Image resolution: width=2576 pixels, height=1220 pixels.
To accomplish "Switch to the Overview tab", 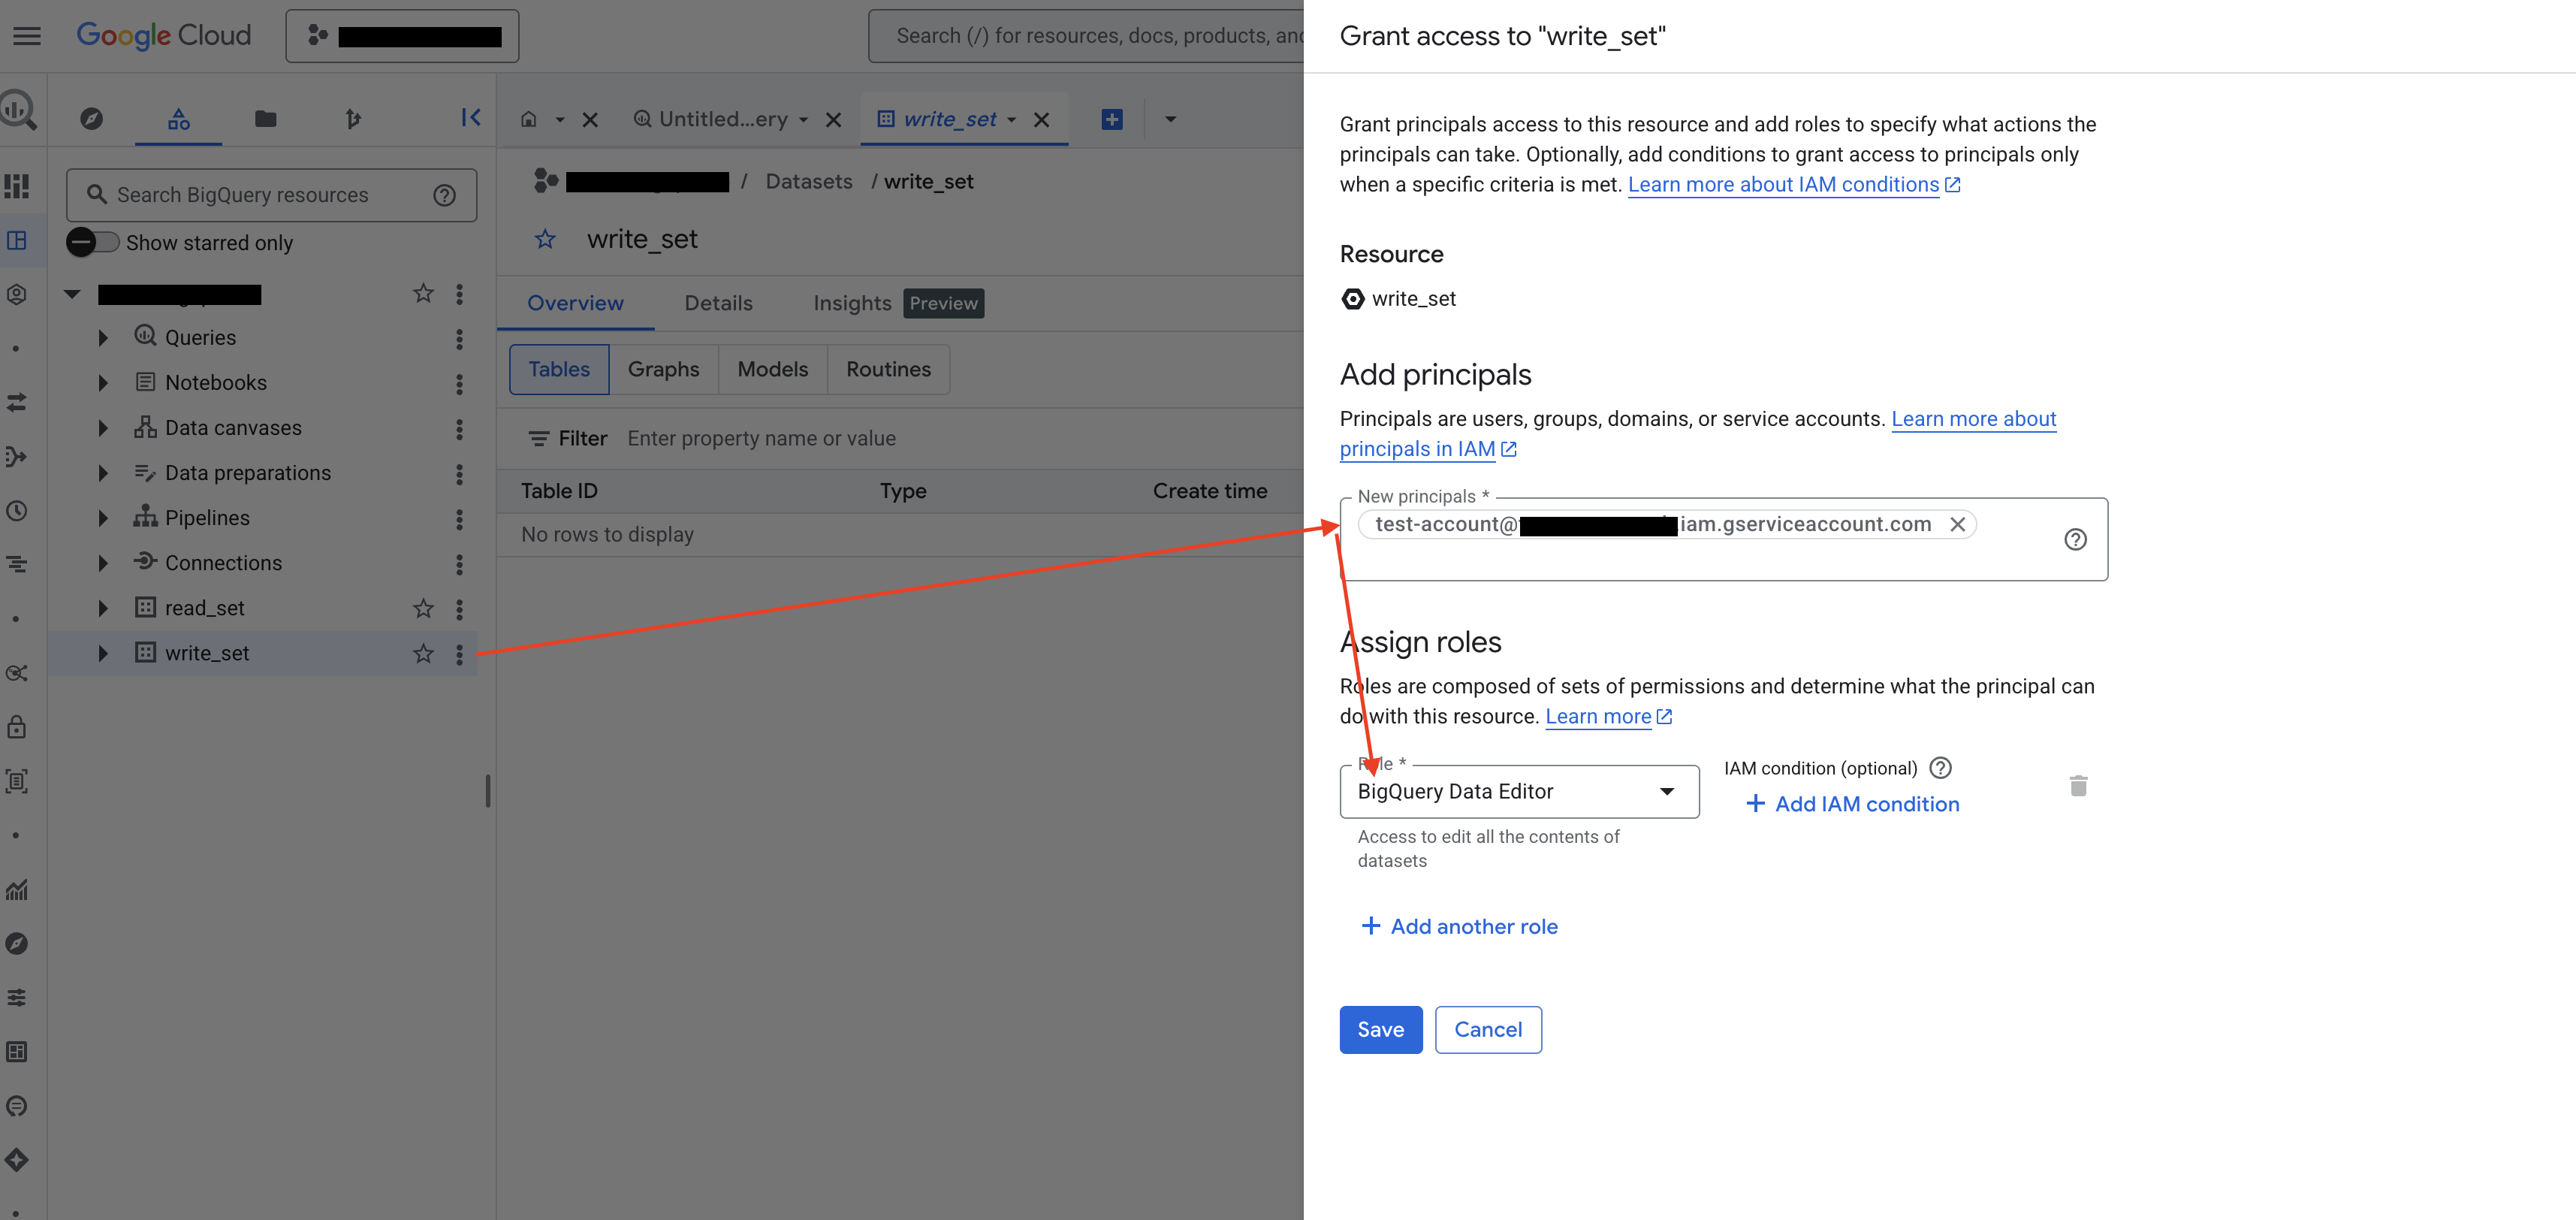I will pyautogui.click(x=575, y=303).
